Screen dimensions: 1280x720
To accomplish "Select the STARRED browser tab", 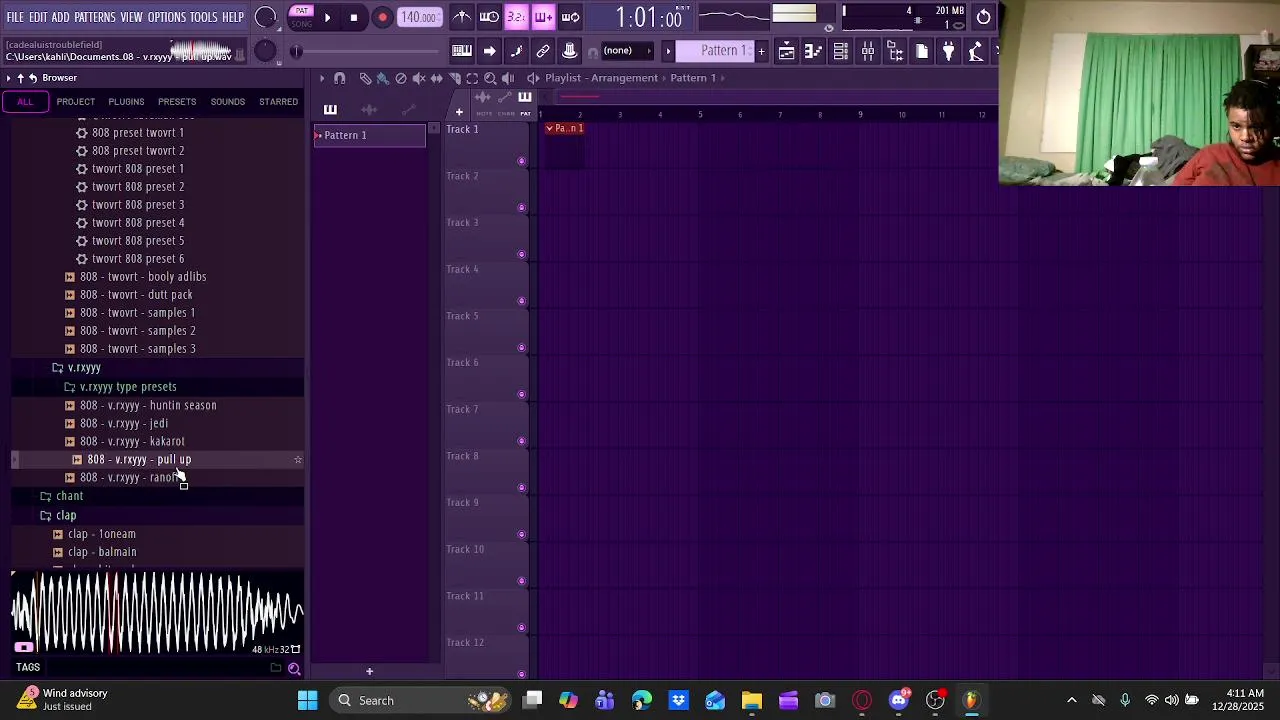I will 279,102.
